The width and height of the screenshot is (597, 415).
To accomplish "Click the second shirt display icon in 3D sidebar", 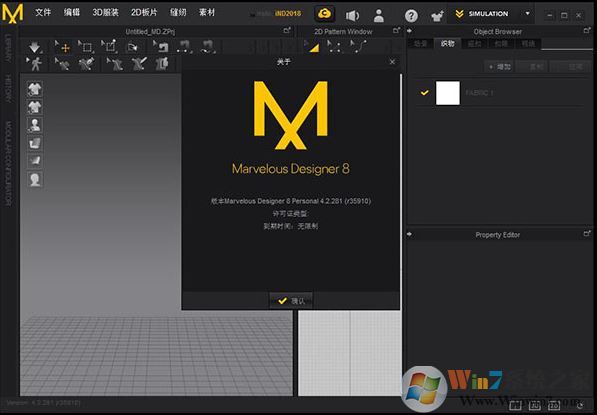I will click(35, 107).
